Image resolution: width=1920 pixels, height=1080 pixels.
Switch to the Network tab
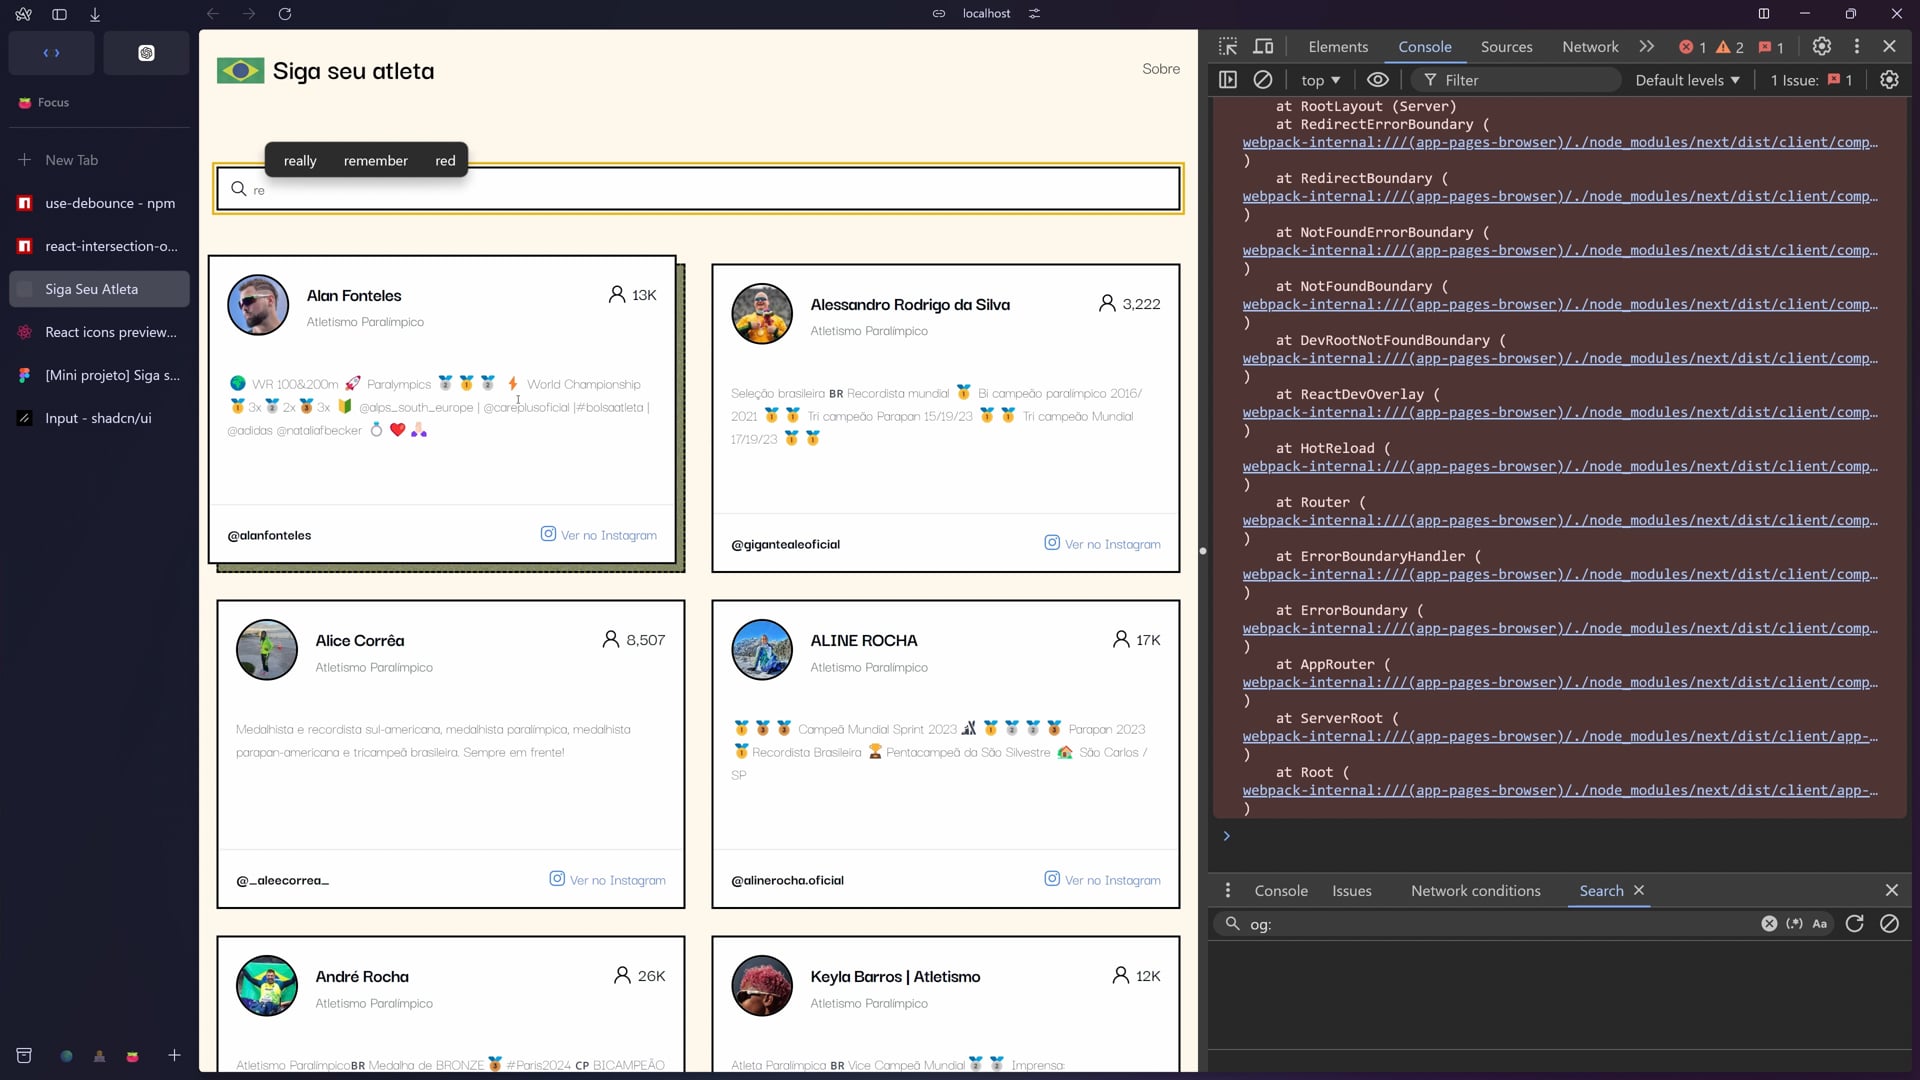coord(1590,46)
